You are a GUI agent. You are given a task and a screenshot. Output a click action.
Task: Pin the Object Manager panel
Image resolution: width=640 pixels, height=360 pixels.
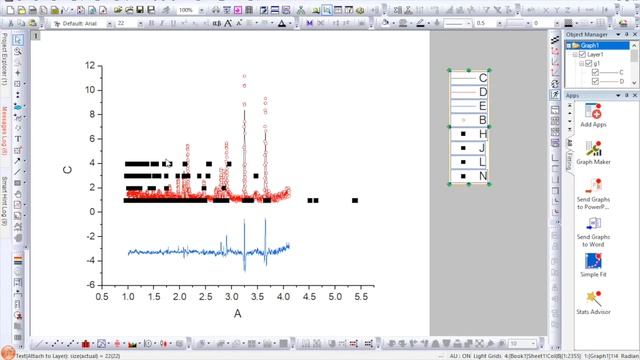pos(627,35)
